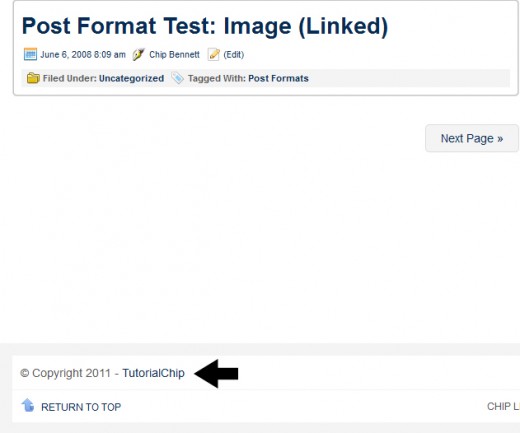Viewport: 520px width, 433px height.
Task: Open the TutorialChip footer link
Action: [153, 373]
